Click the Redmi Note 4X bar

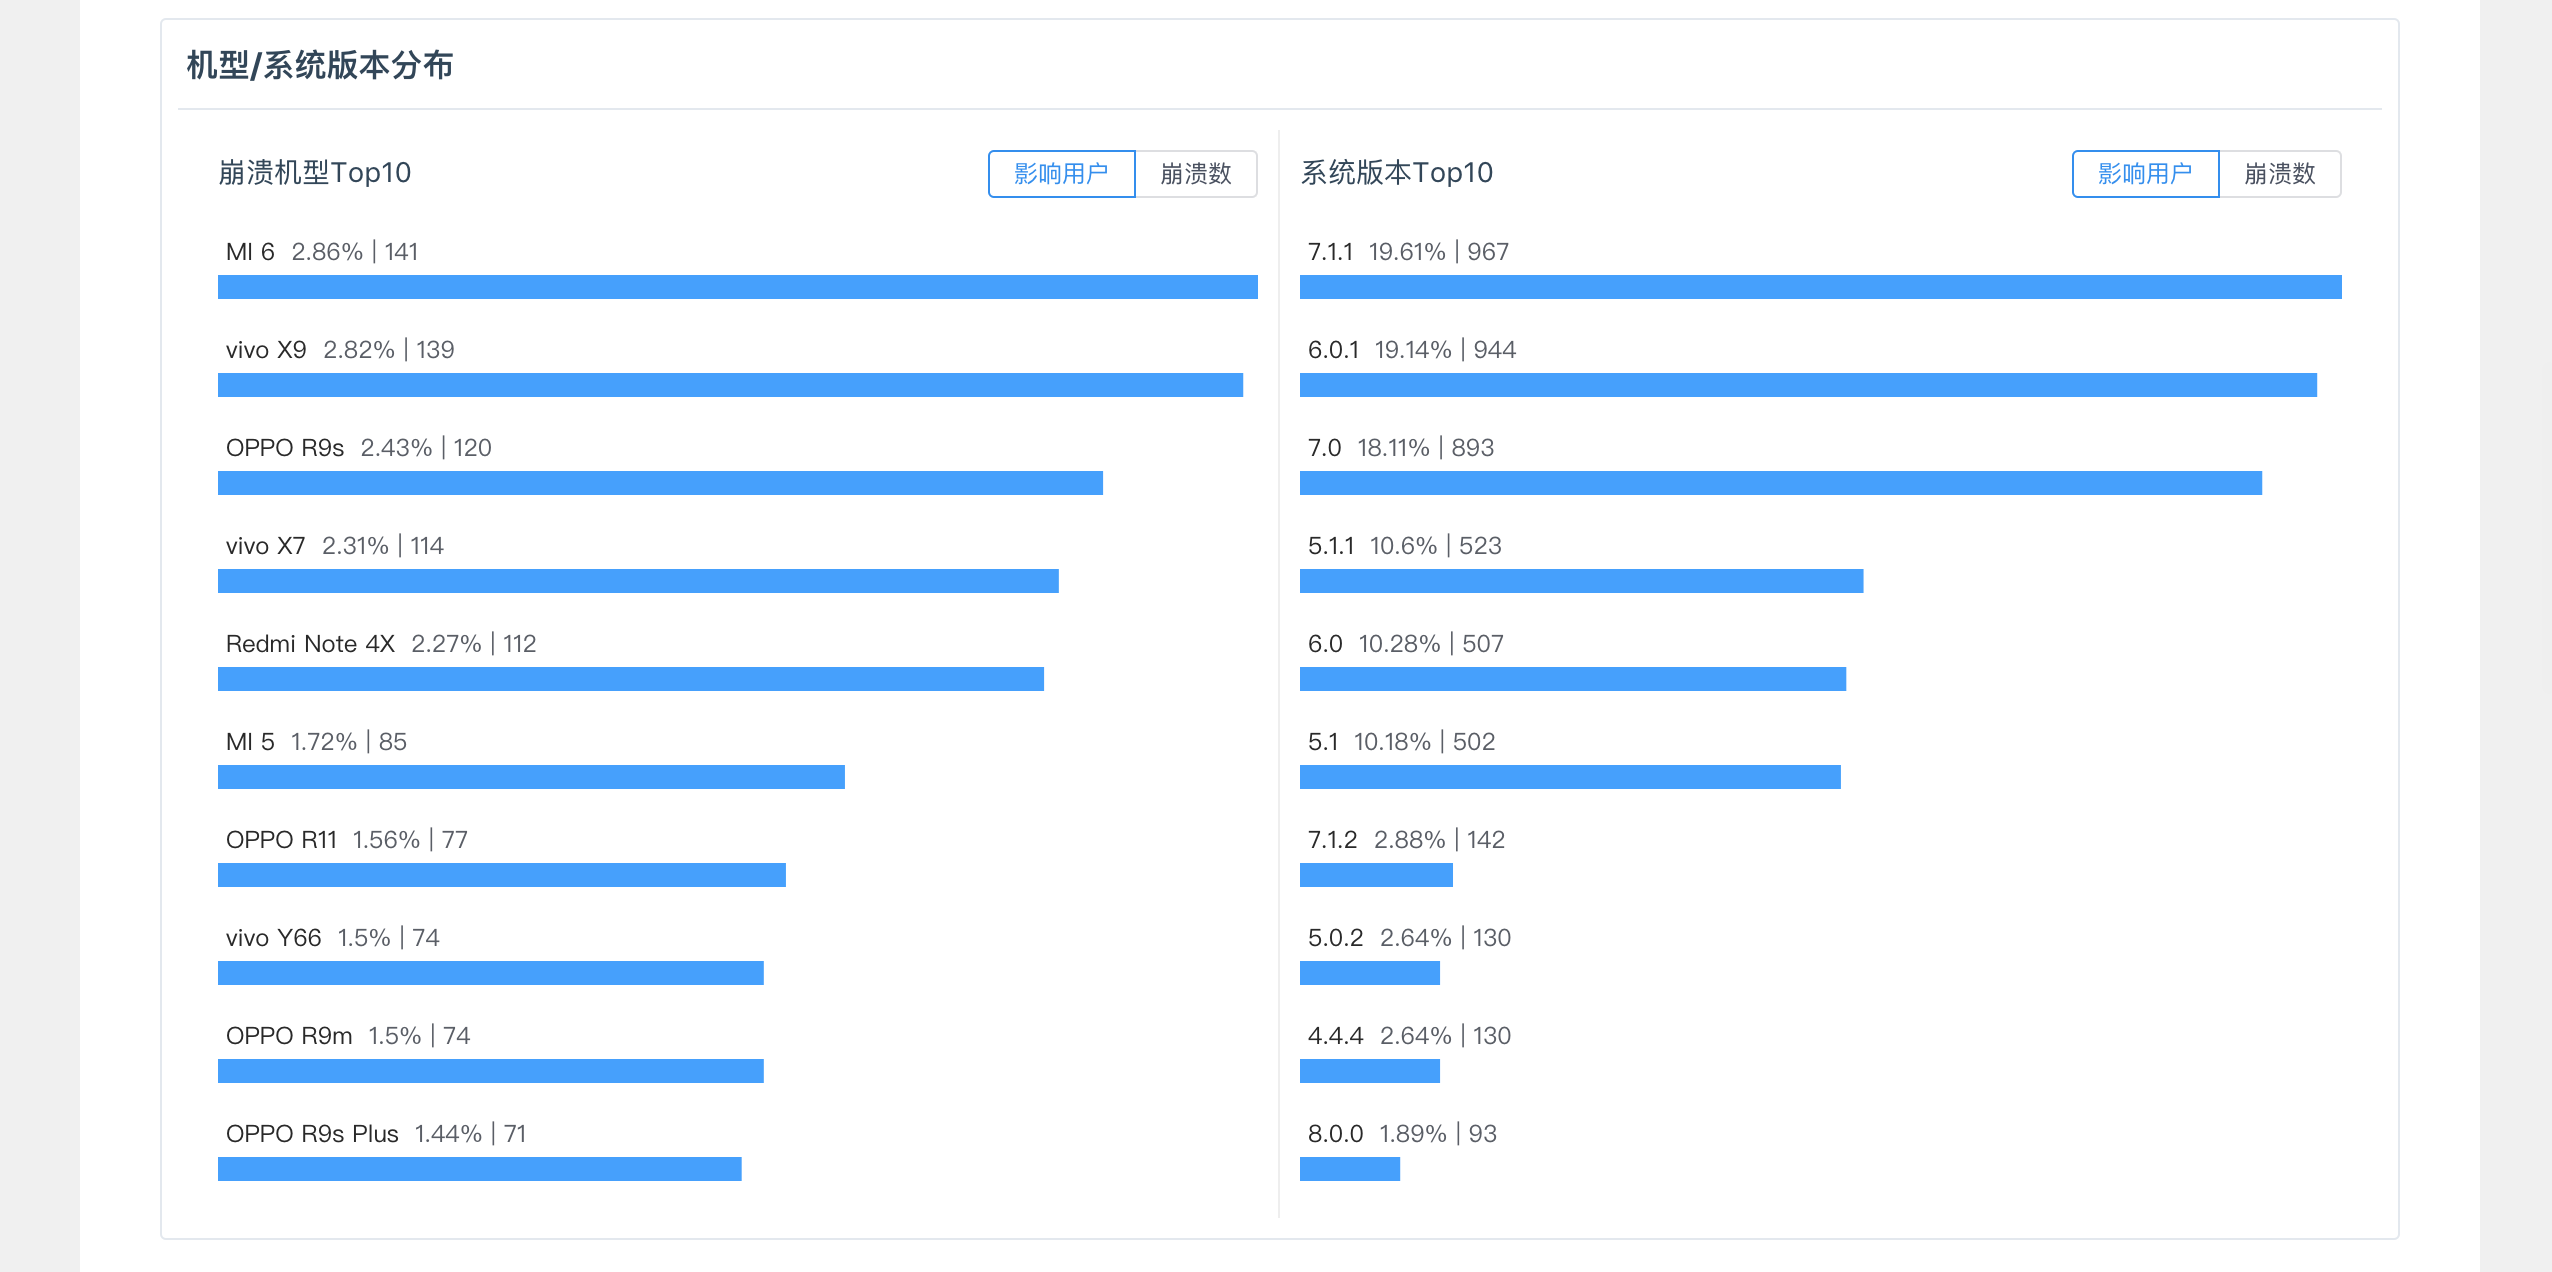[x=630, y=679]
